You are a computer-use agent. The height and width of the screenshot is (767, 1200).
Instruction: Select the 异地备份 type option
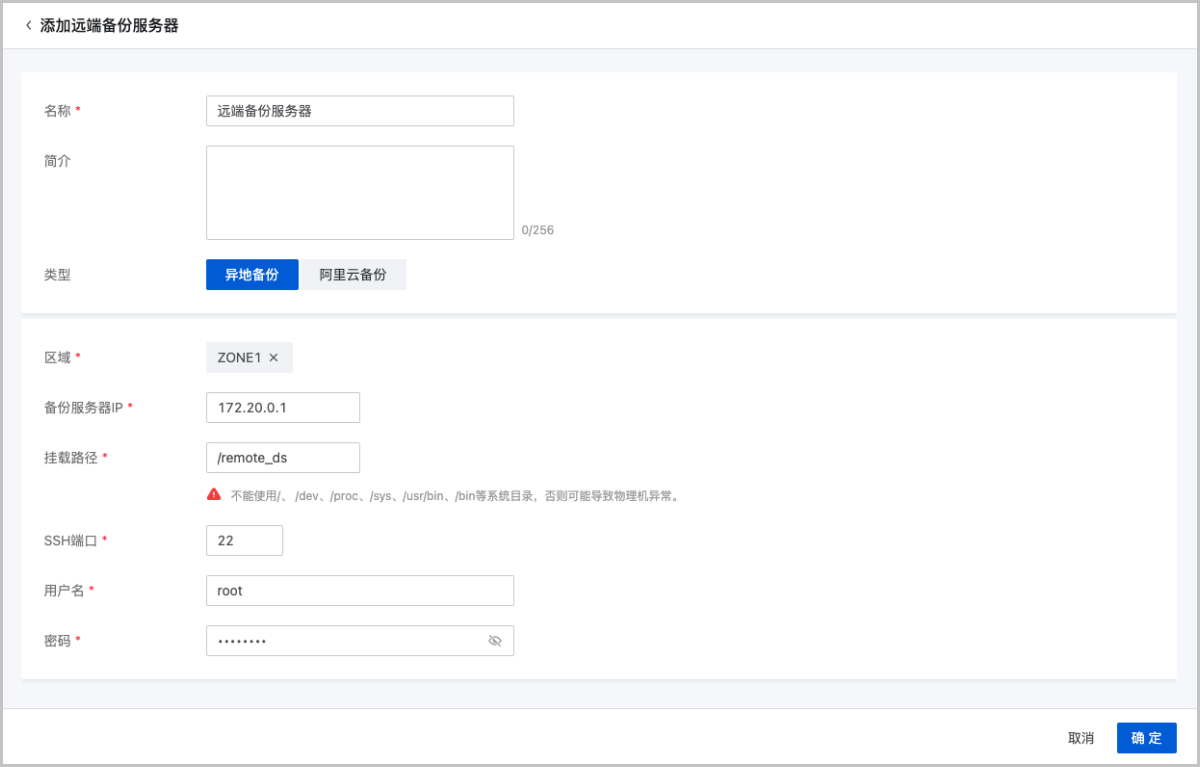click(252, 275)
